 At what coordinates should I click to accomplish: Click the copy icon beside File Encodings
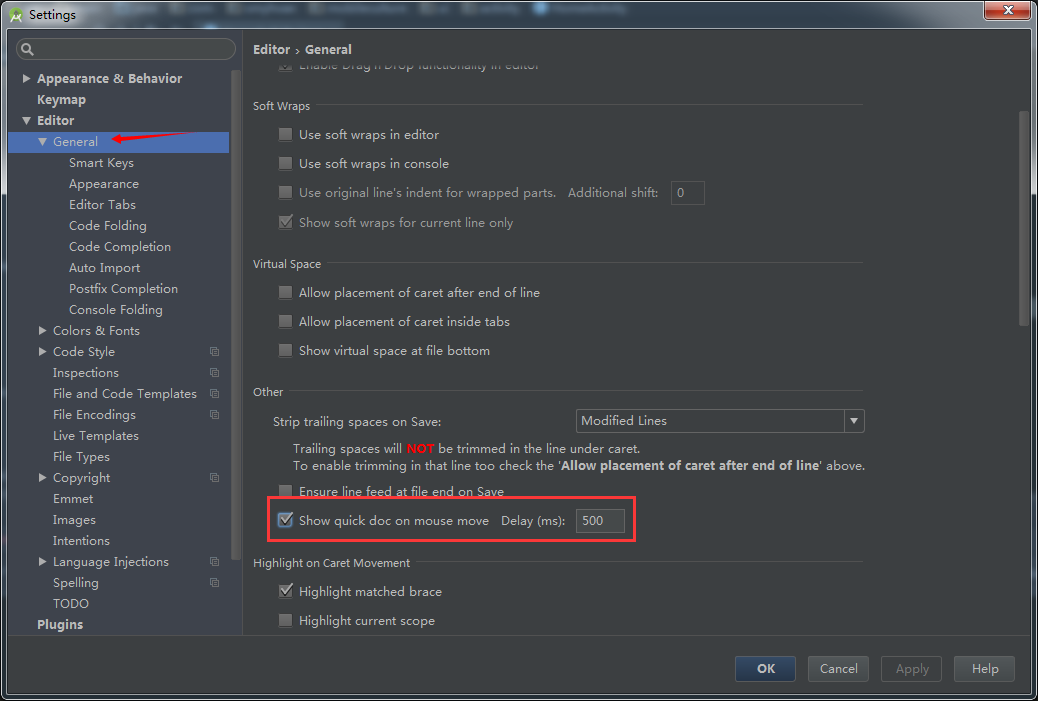214,414
